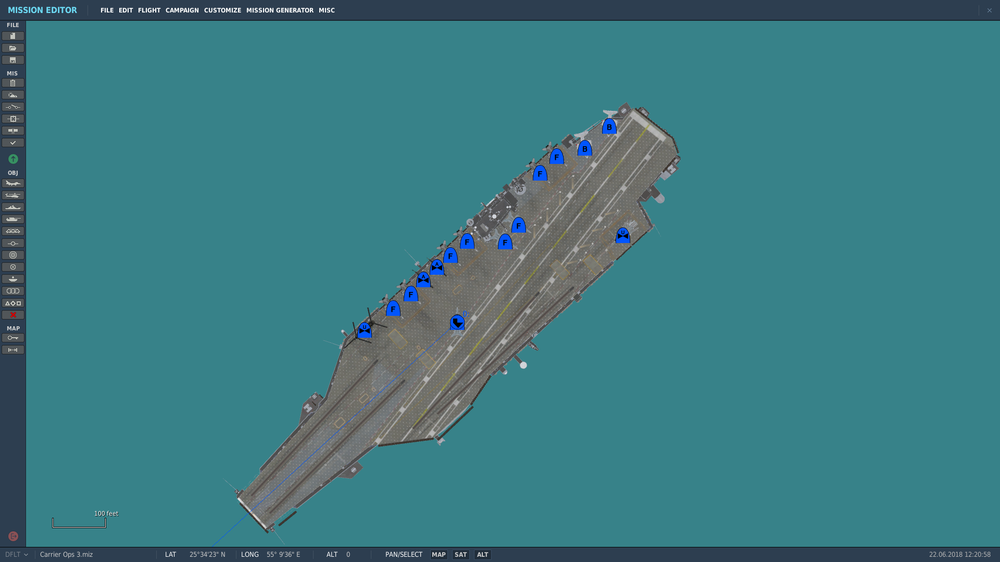Switch to MAP view mode
The image size is (1000, 562).
[439, 554]
